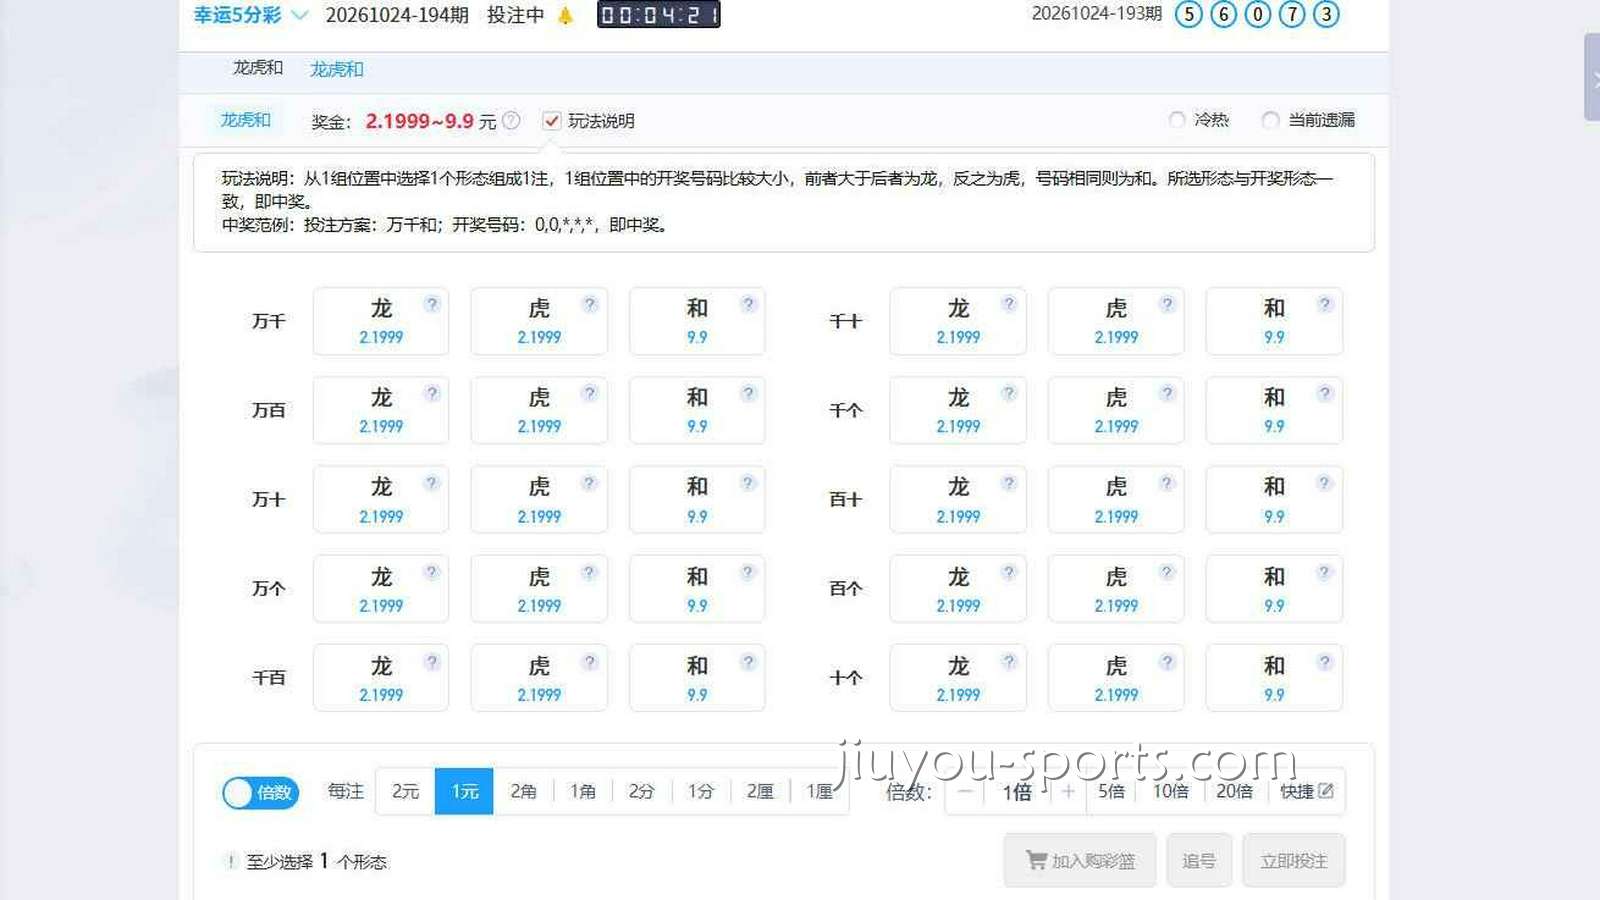Click help icon on 万千 龙 option
This screenshot has width=1600, height=900.
click(431, 304)
